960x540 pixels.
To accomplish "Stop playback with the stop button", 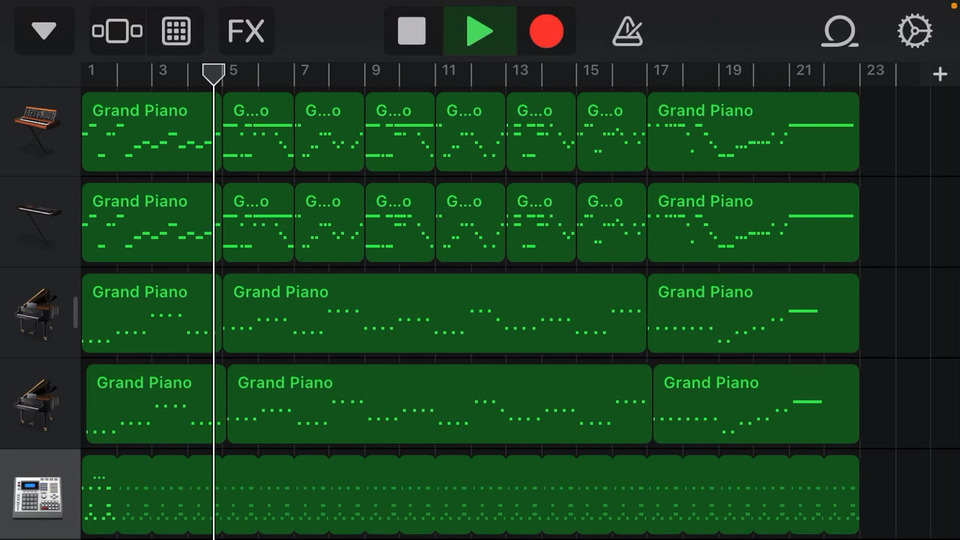I will (x=412, y=31).
